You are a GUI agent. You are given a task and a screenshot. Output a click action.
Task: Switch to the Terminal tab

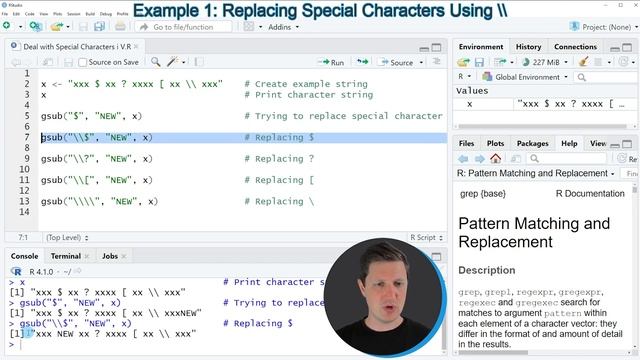pos(66,256)
